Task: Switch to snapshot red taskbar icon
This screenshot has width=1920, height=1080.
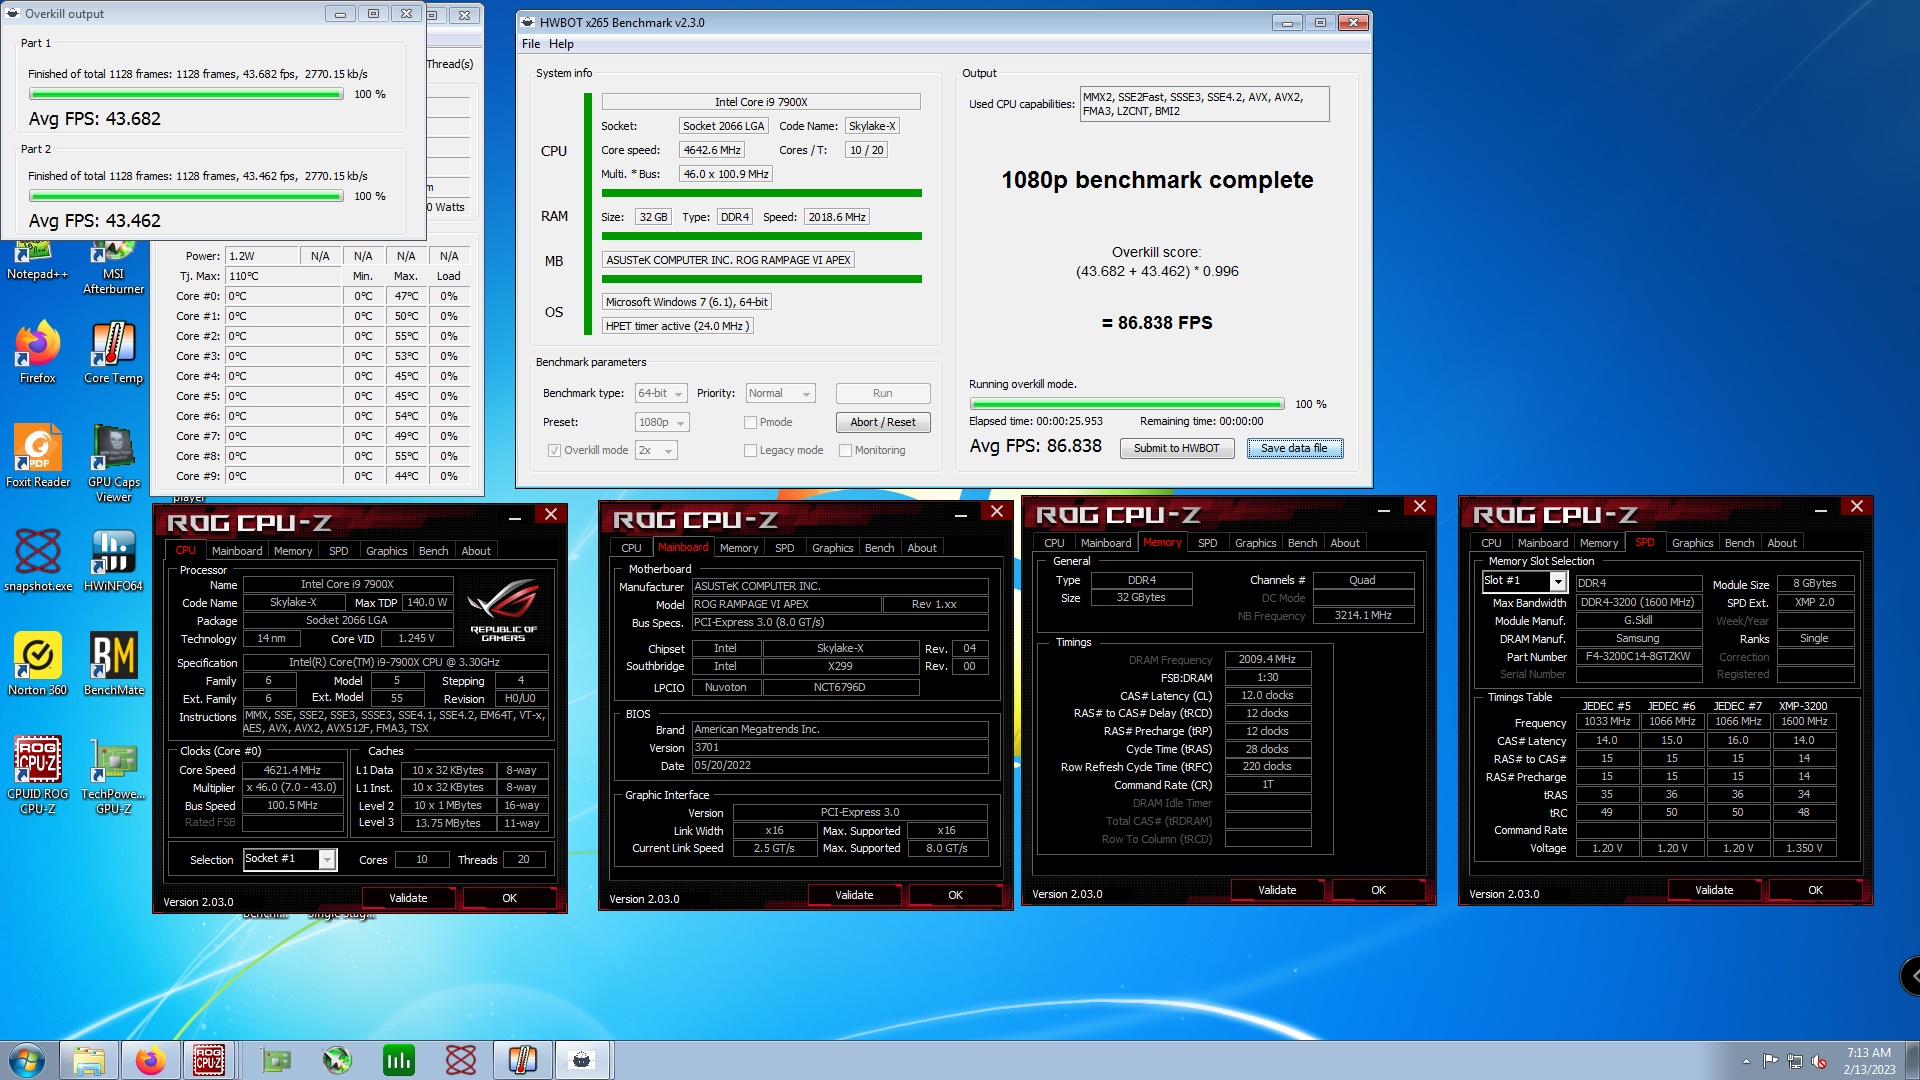Action: click(x=461, y=1060)
